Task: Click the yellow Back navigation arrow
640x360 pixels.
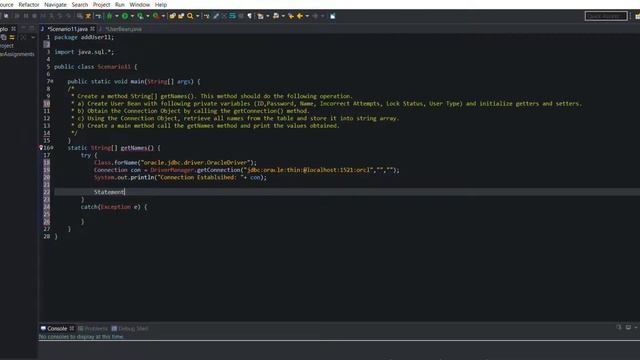Action: (x=300, y=16)
